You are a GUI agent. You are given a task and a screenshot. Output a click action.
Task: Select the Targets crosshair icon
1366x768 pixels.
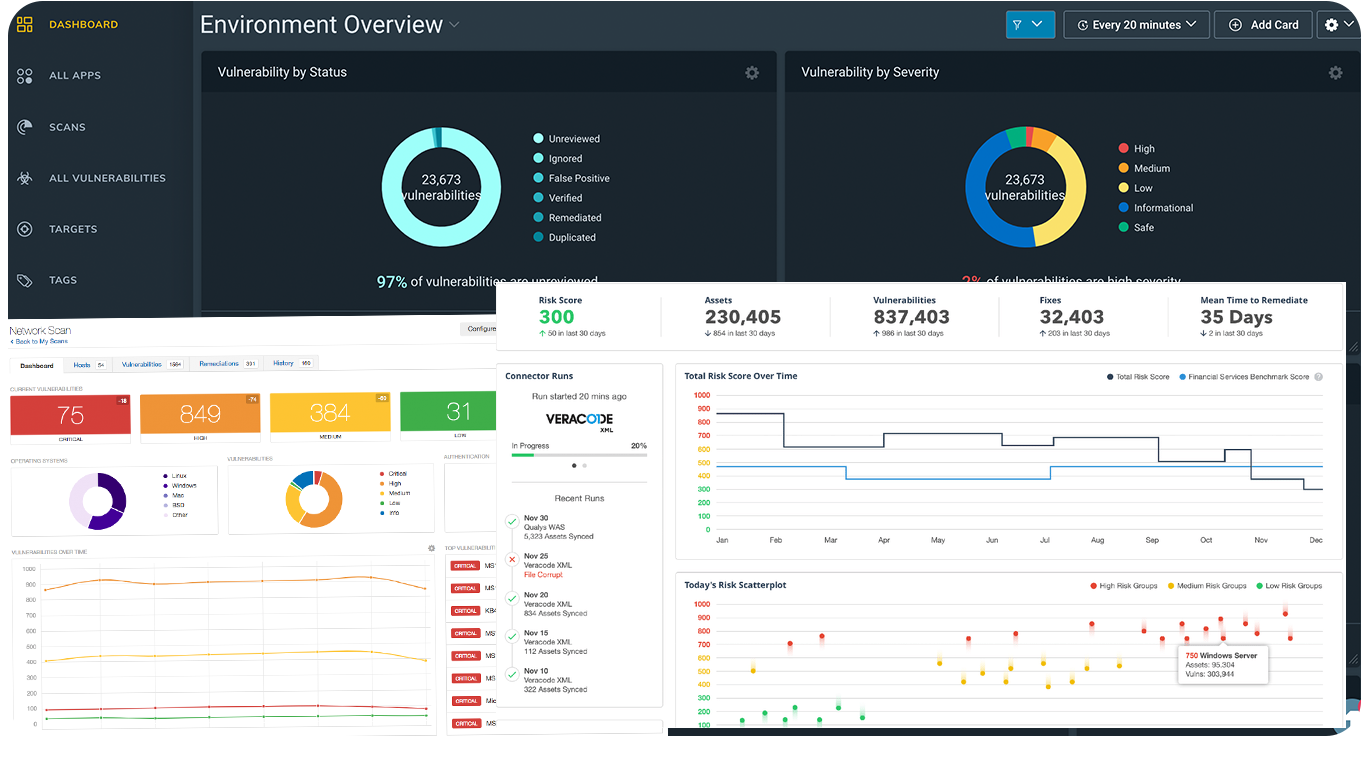tap(25, 229)
